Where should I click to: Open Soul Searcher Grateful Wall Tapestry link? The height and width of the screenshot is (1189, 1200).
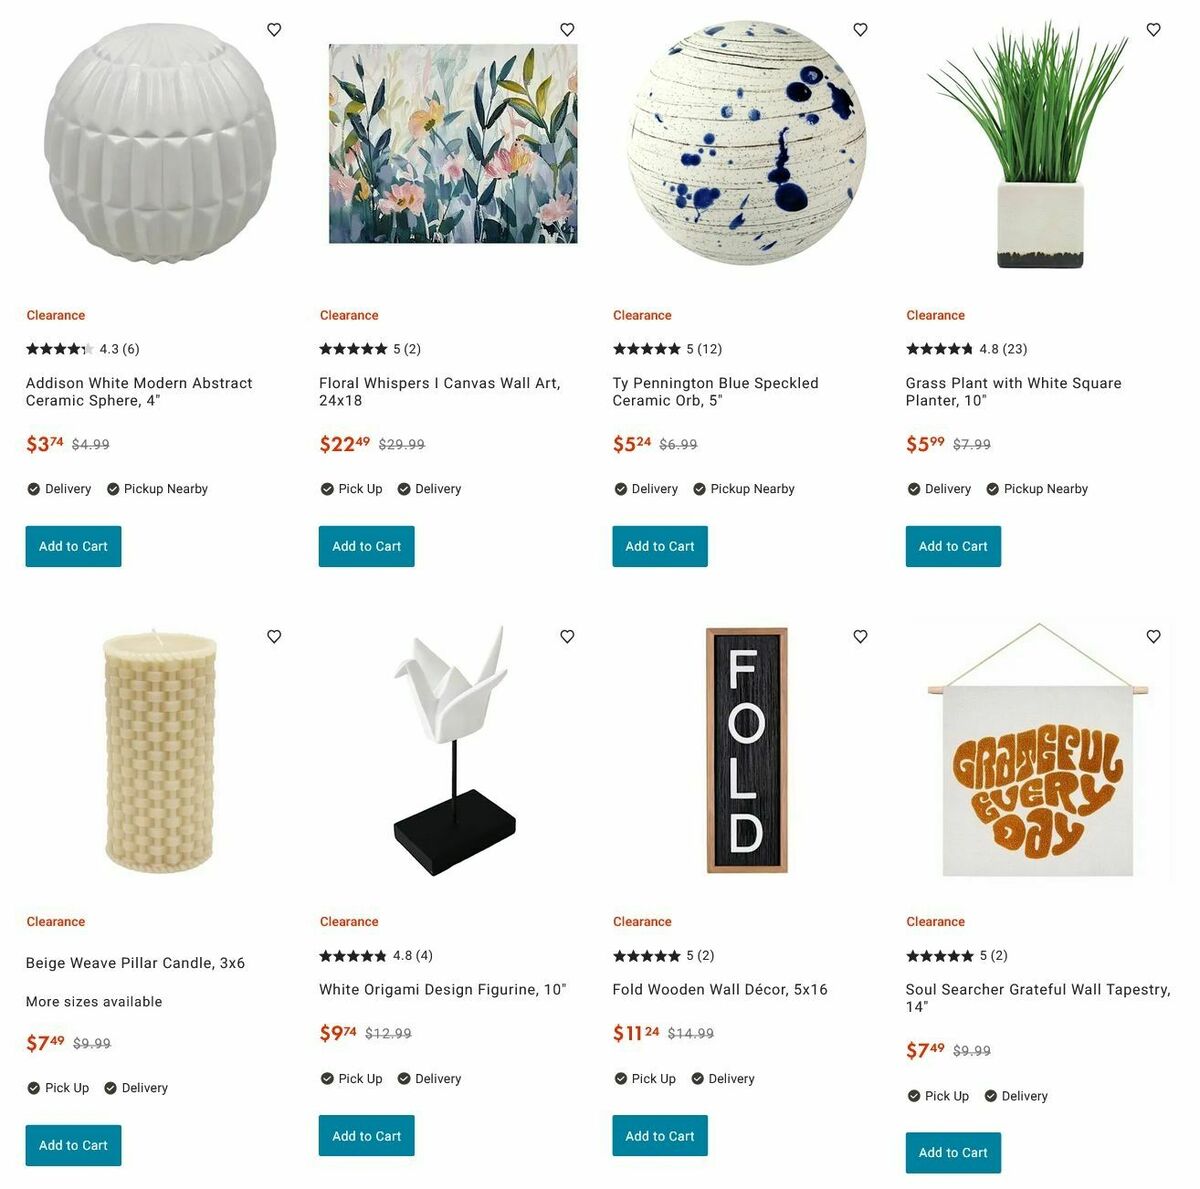click(x=1038, y=998)
